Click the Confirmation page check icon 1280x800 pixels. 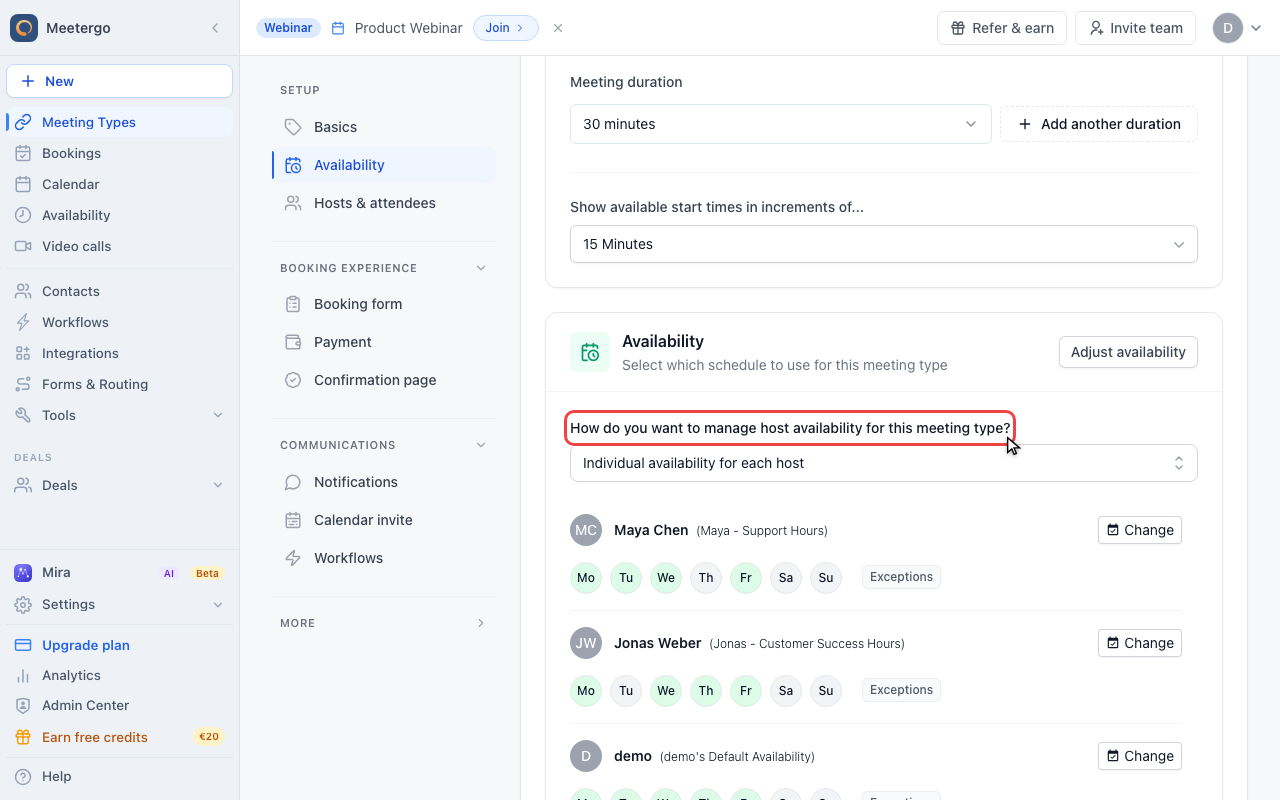click(x=293, y=380)
